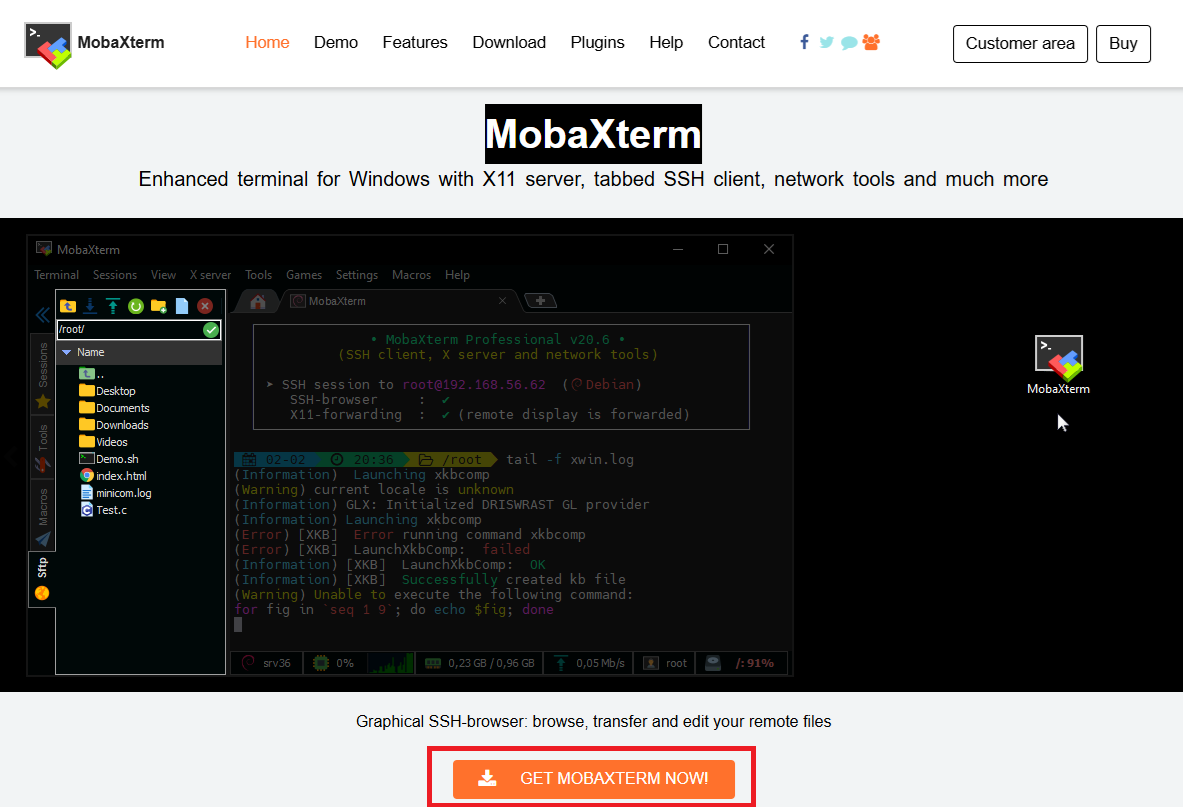Viewport: 1183px width, 807px height.
Task: Click the red delete icon in SFTP toolbar
Action: [x=204, y=306]
